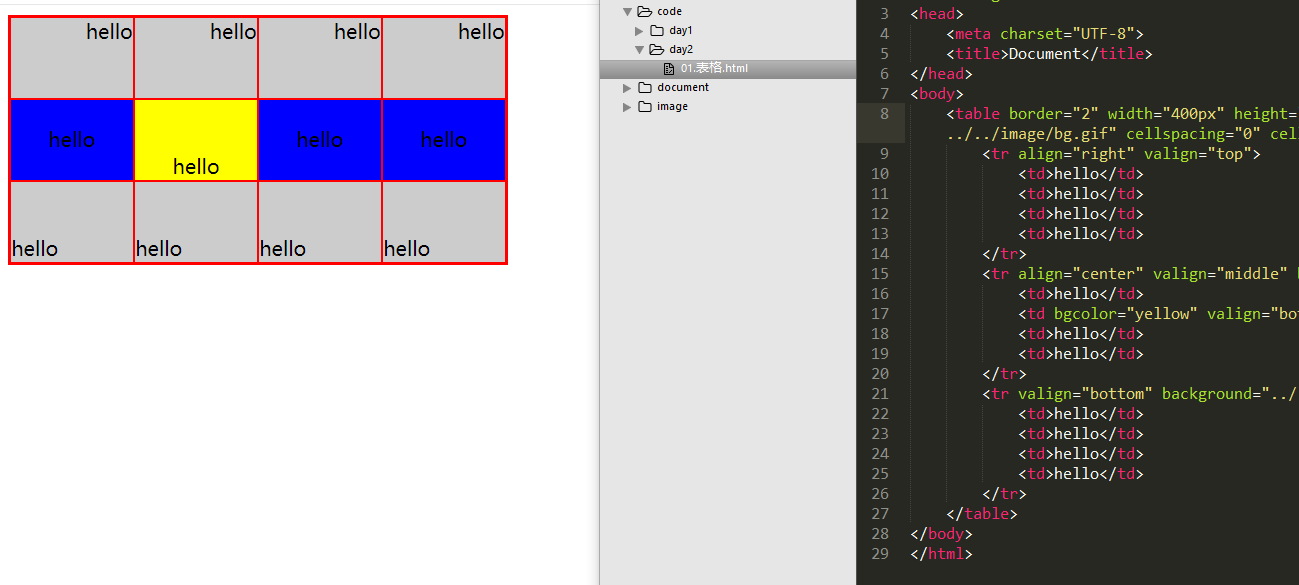Click <td>hello</td> on line 22
Viewport: 1299px width, 585px height.
(1081, 414)
